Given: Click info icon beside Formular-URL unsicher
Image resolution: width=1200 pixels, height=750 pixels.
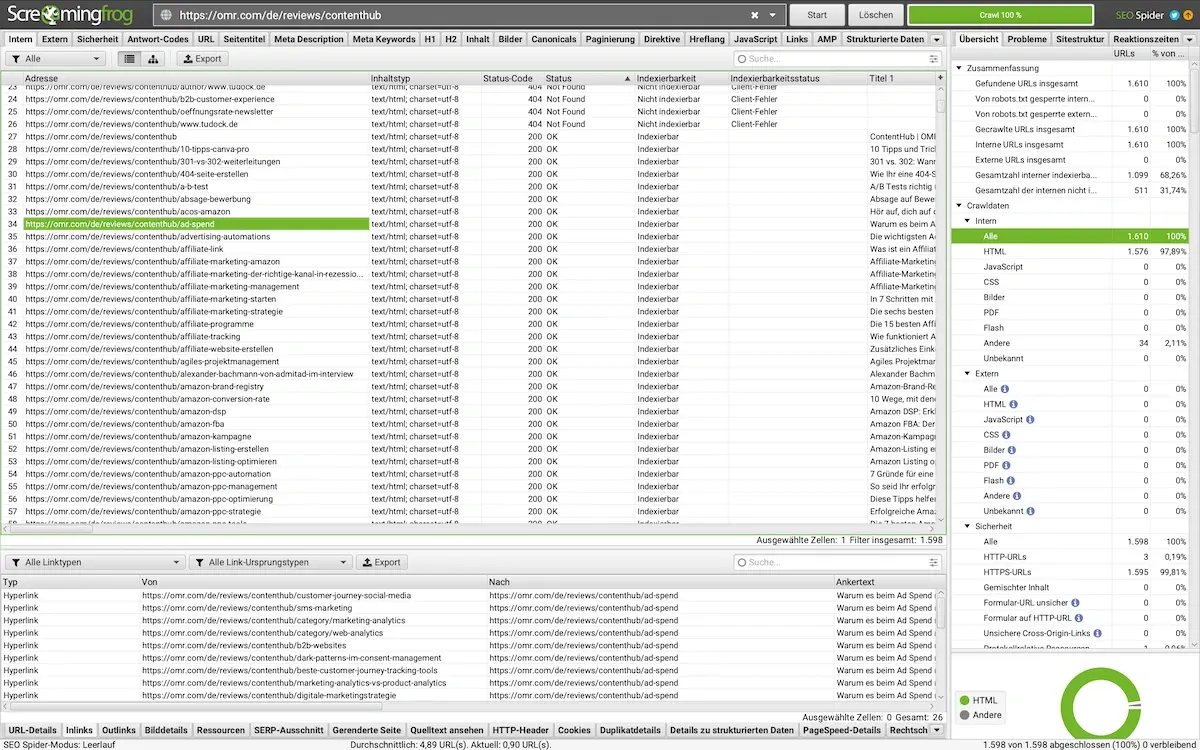Looking at the screenshot, I should tap(1075, 603).
